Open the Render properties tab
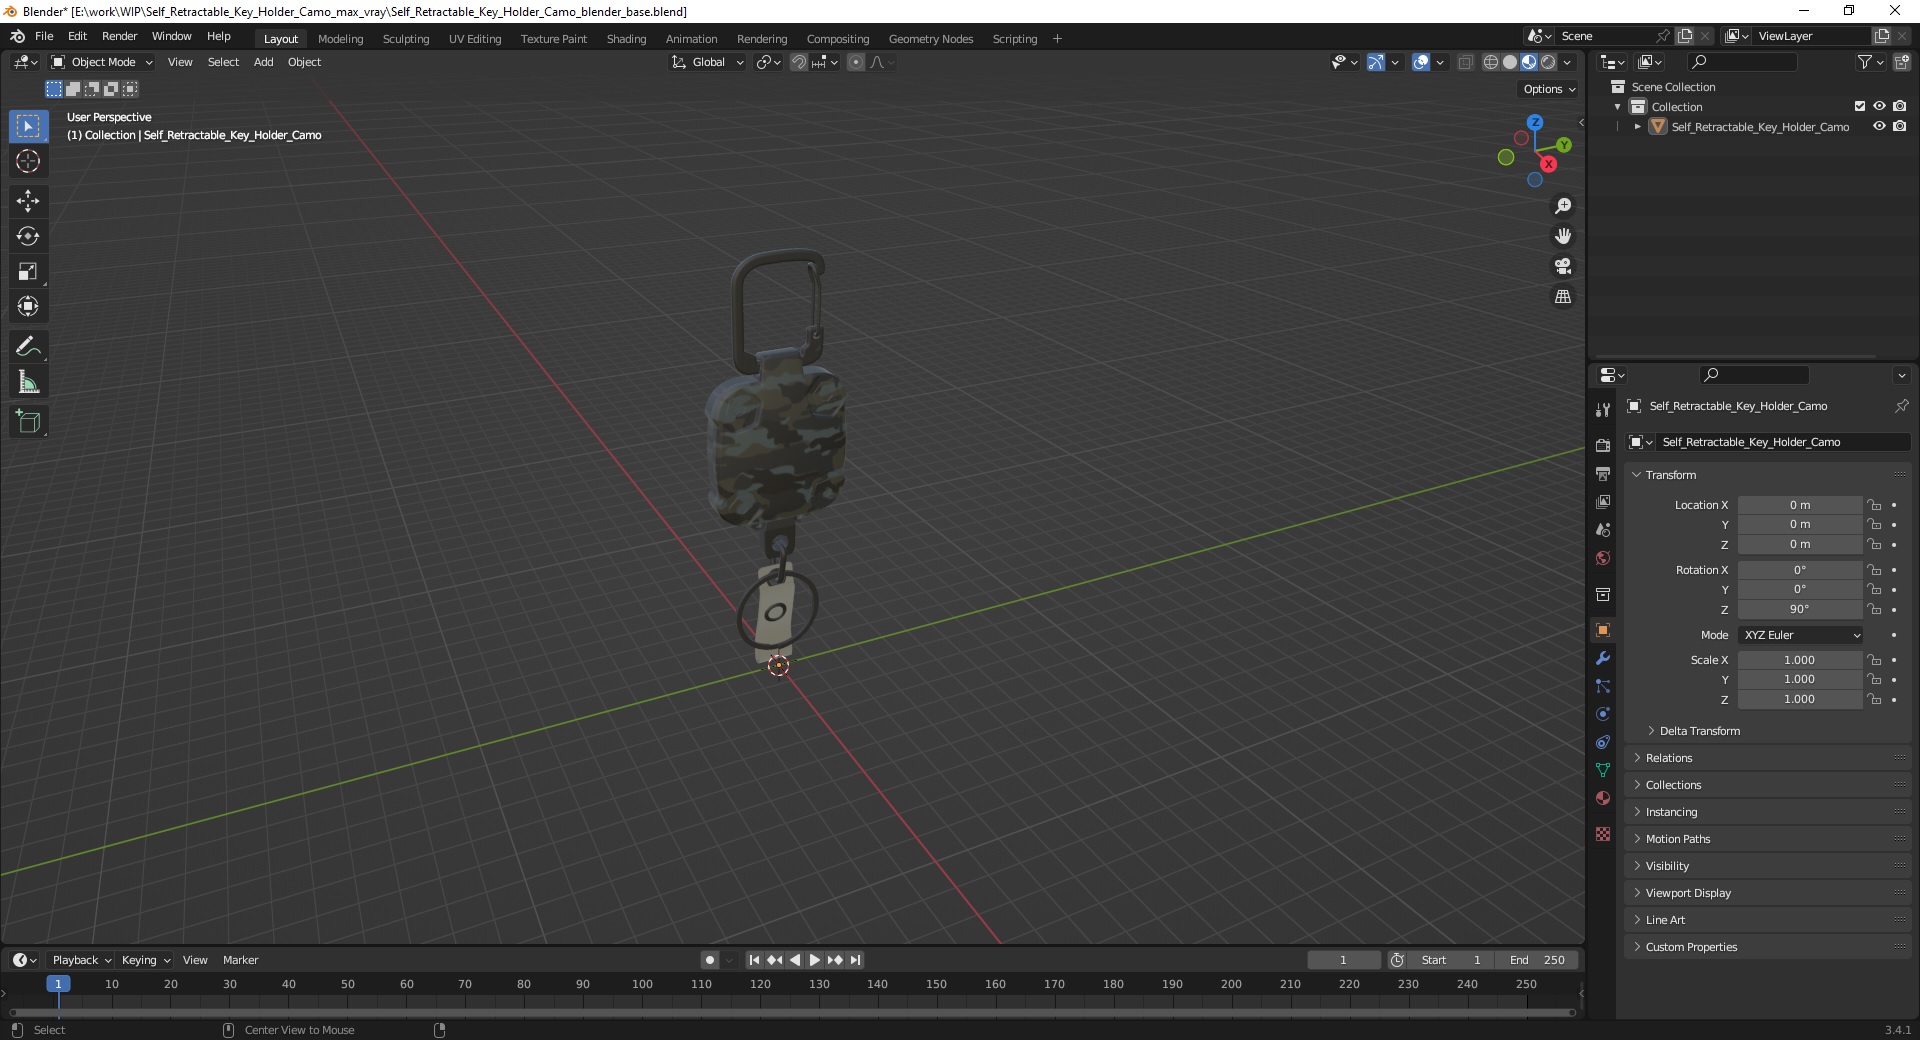The image size is (1920, 1040). pyautogui.click(x=1603, y=446)
